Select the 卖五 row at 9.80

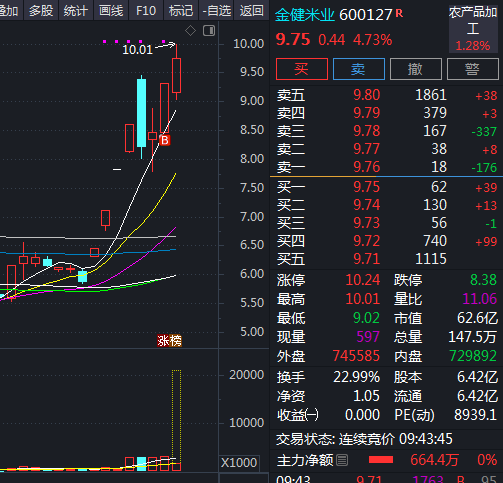(x=387, y=95)
